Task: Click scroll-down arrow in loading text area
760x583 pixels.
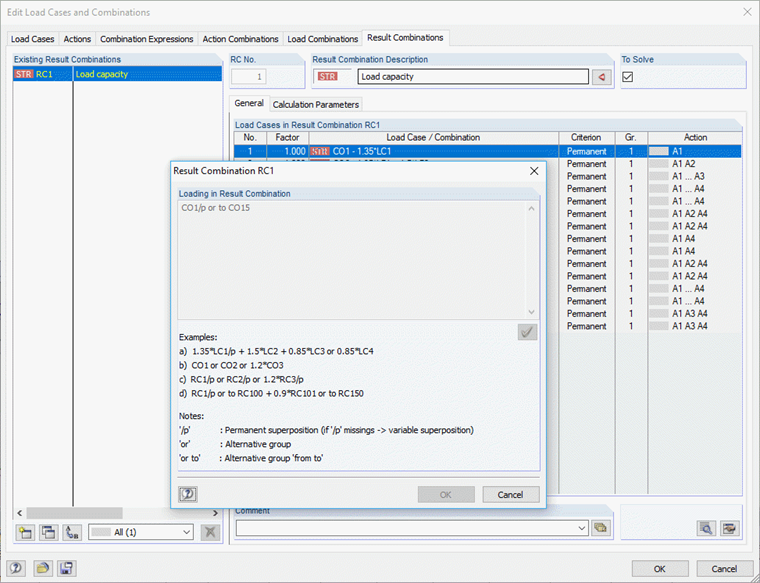Action: (531, 312)
